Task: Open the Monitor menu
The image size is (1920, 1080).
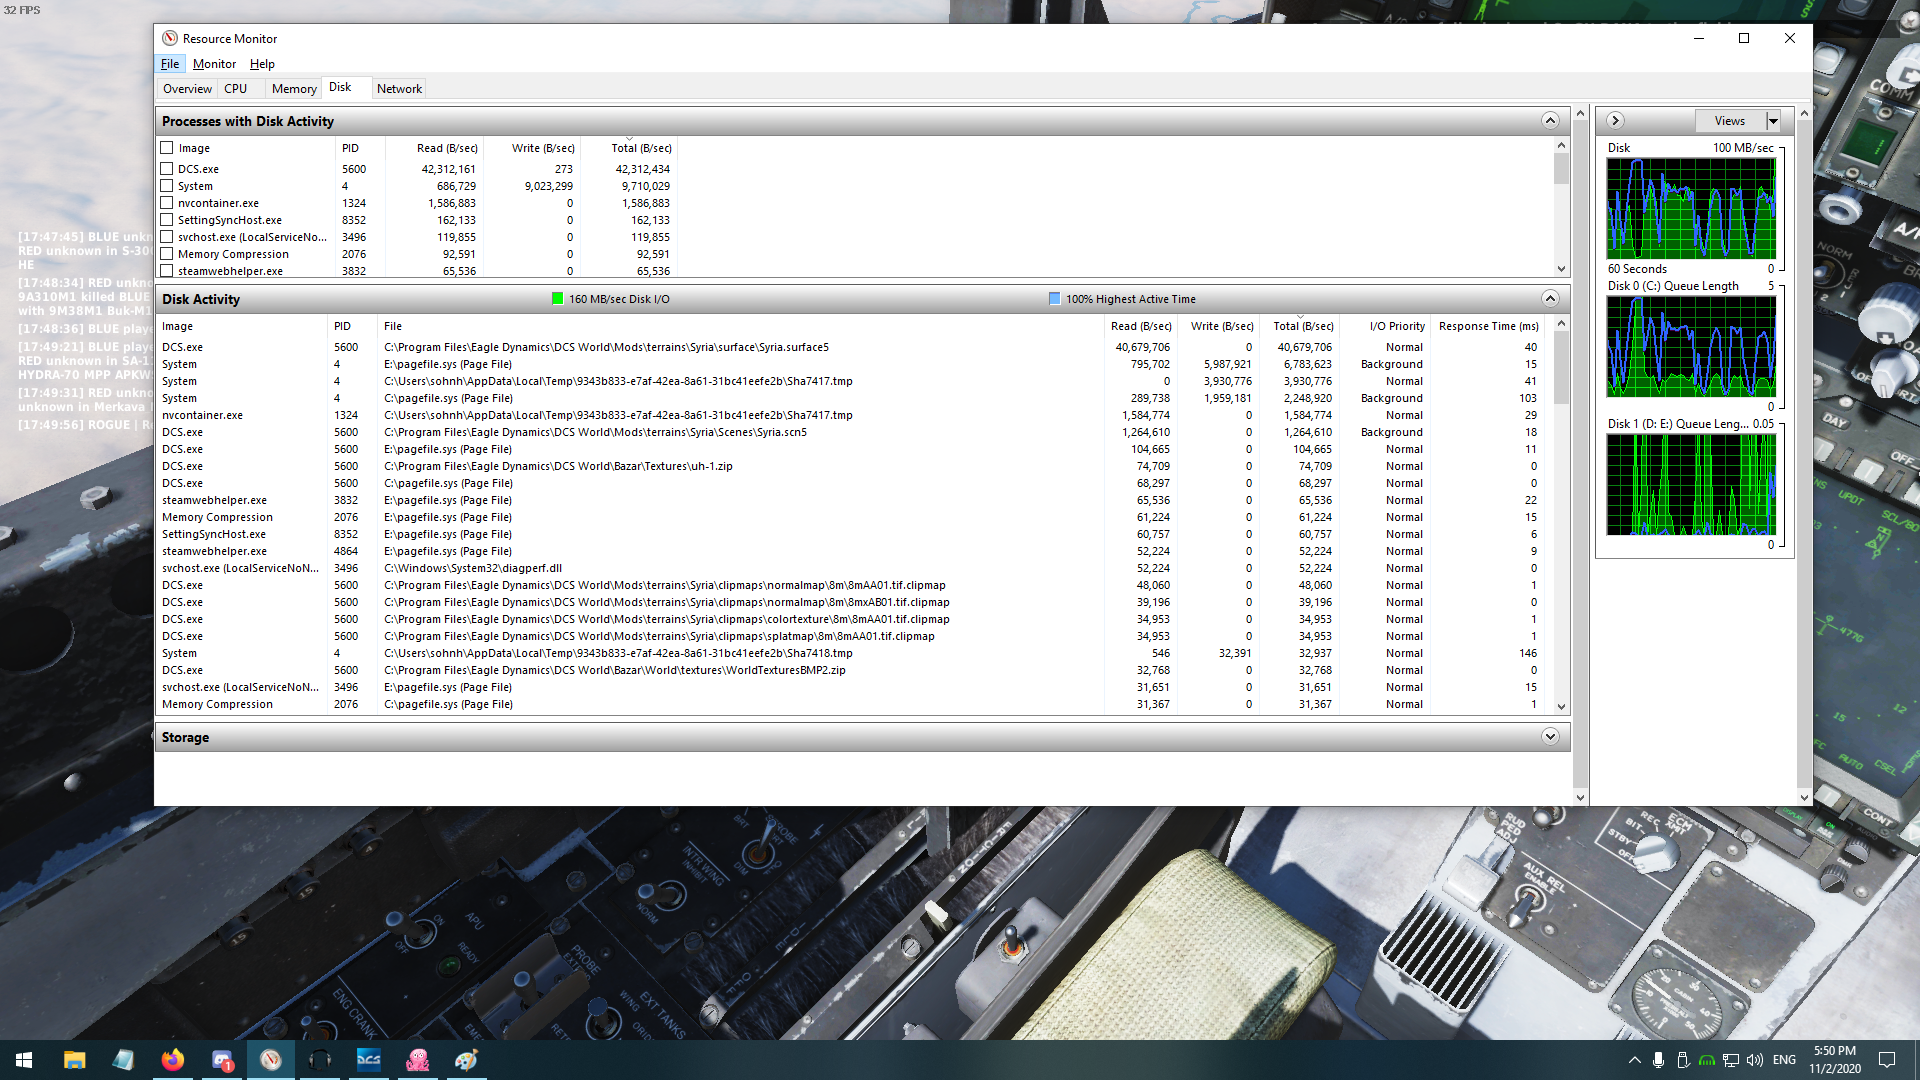Action: (x=214, y=64)
